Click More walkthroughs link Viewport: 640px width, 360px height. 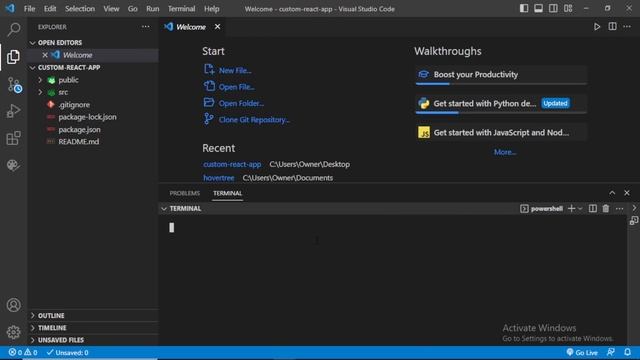point(505,152)
